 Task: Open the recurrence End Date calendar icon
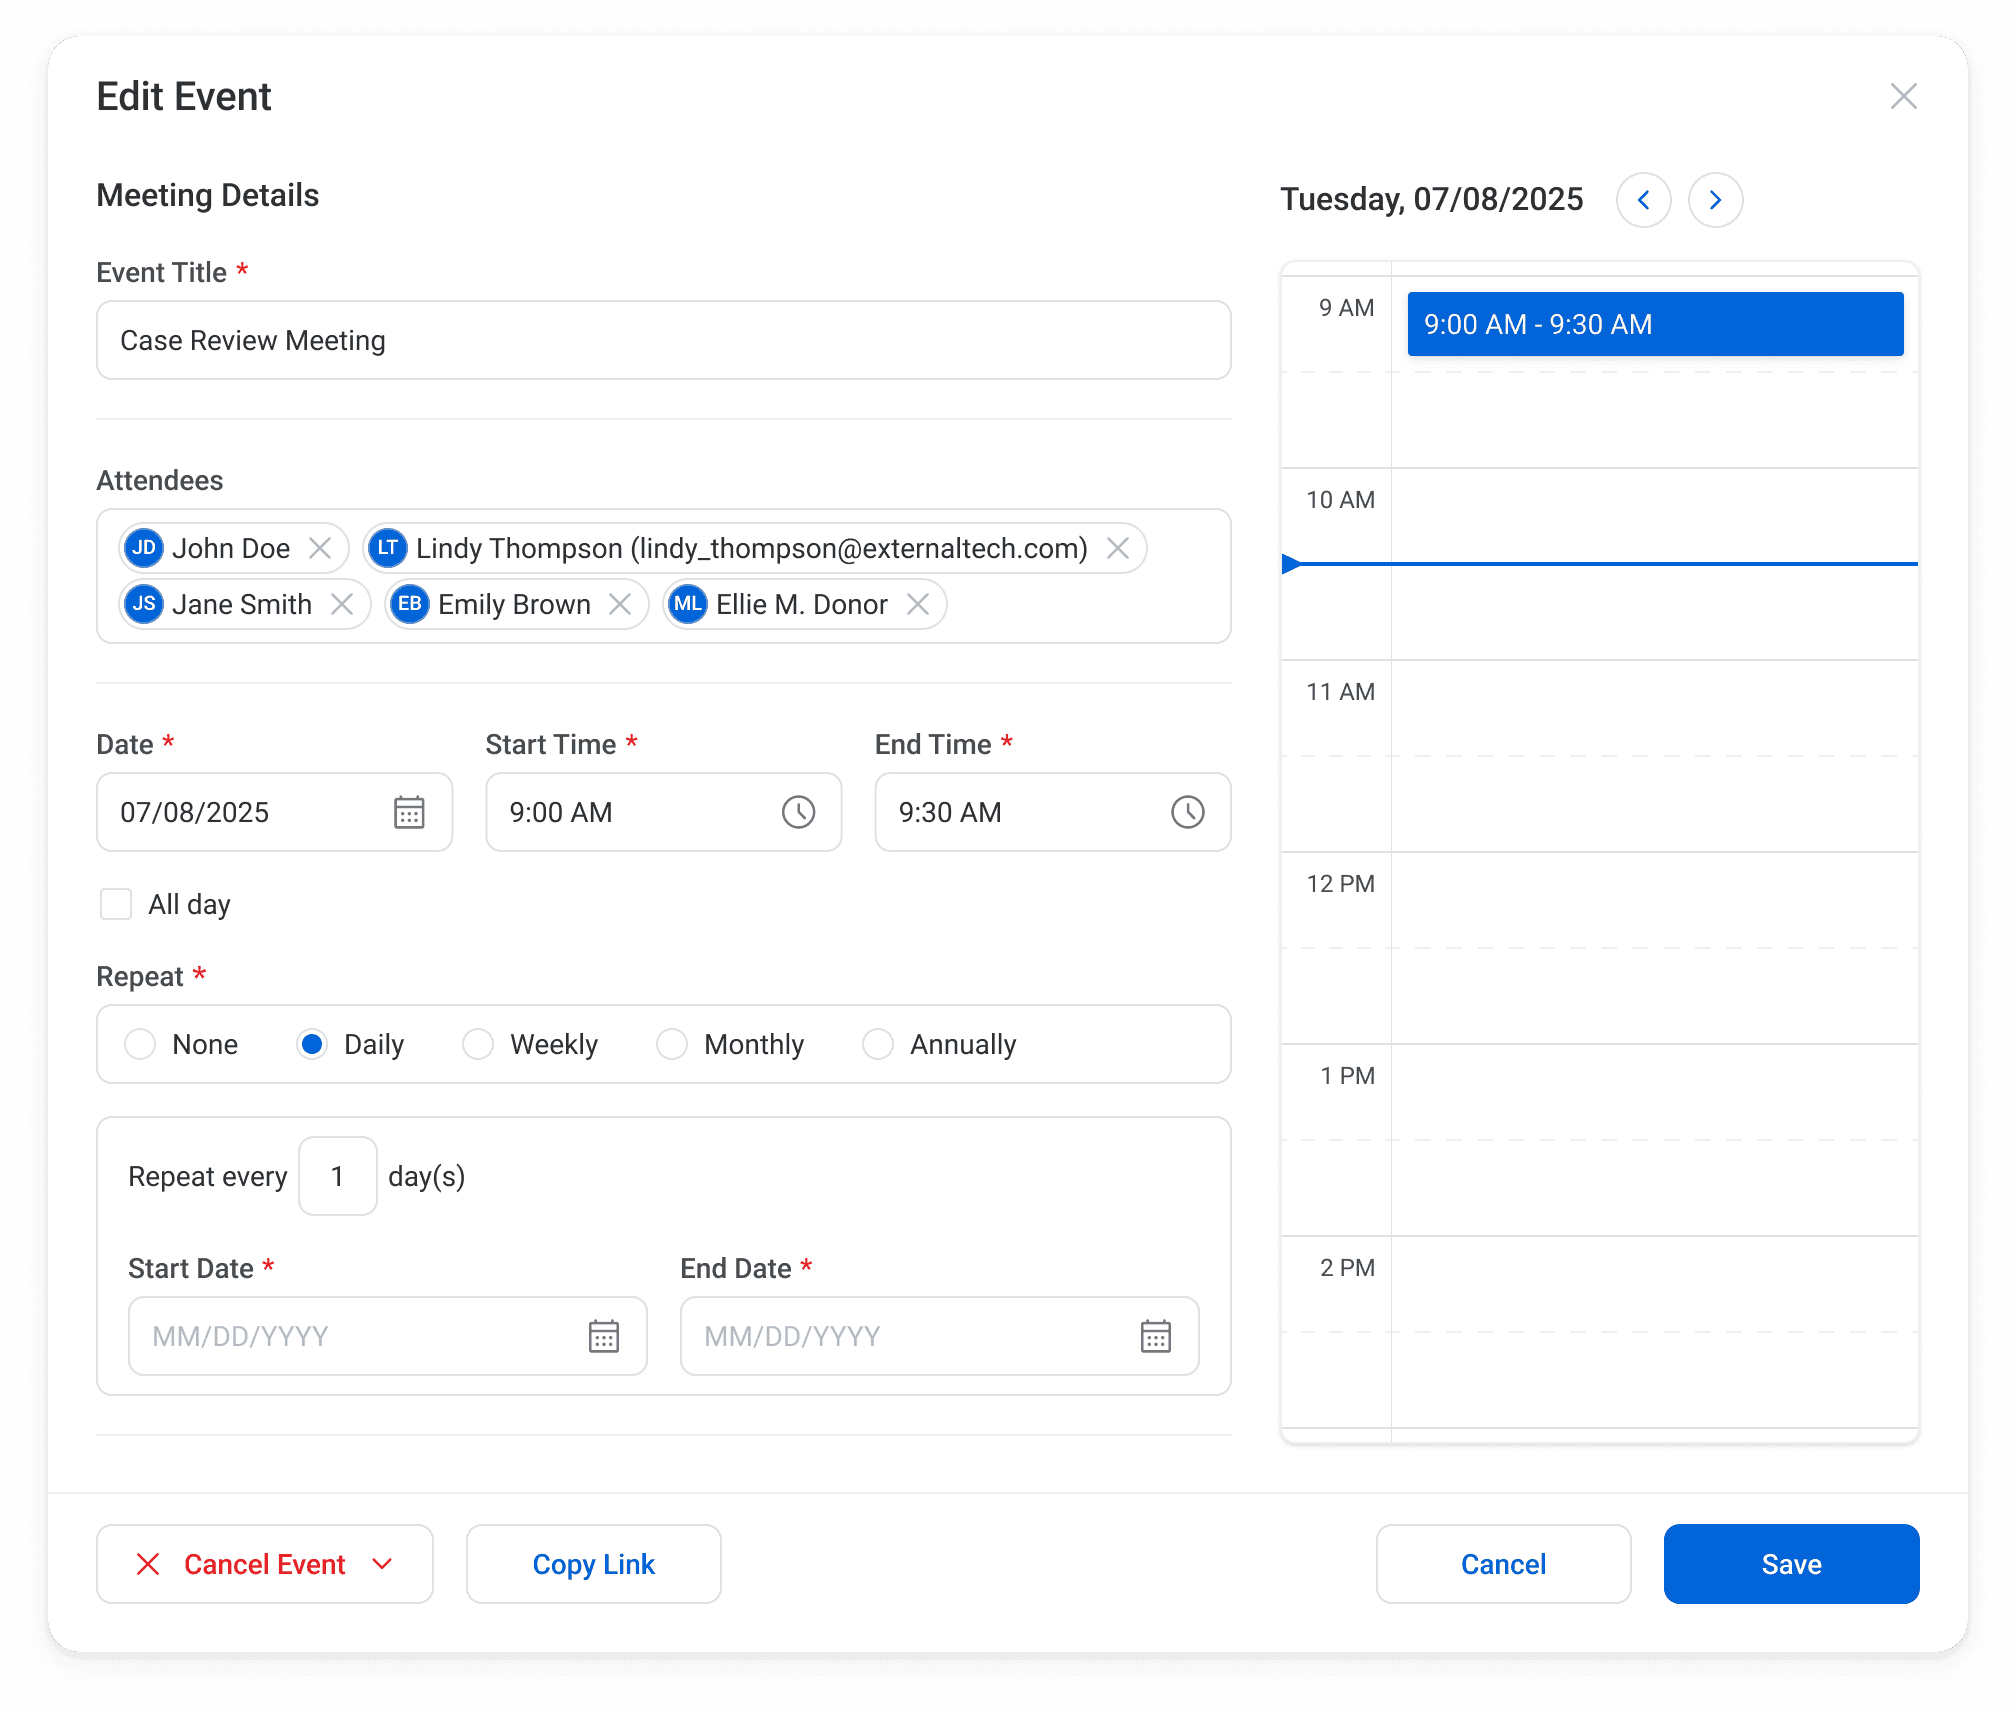(1156, 1336)
